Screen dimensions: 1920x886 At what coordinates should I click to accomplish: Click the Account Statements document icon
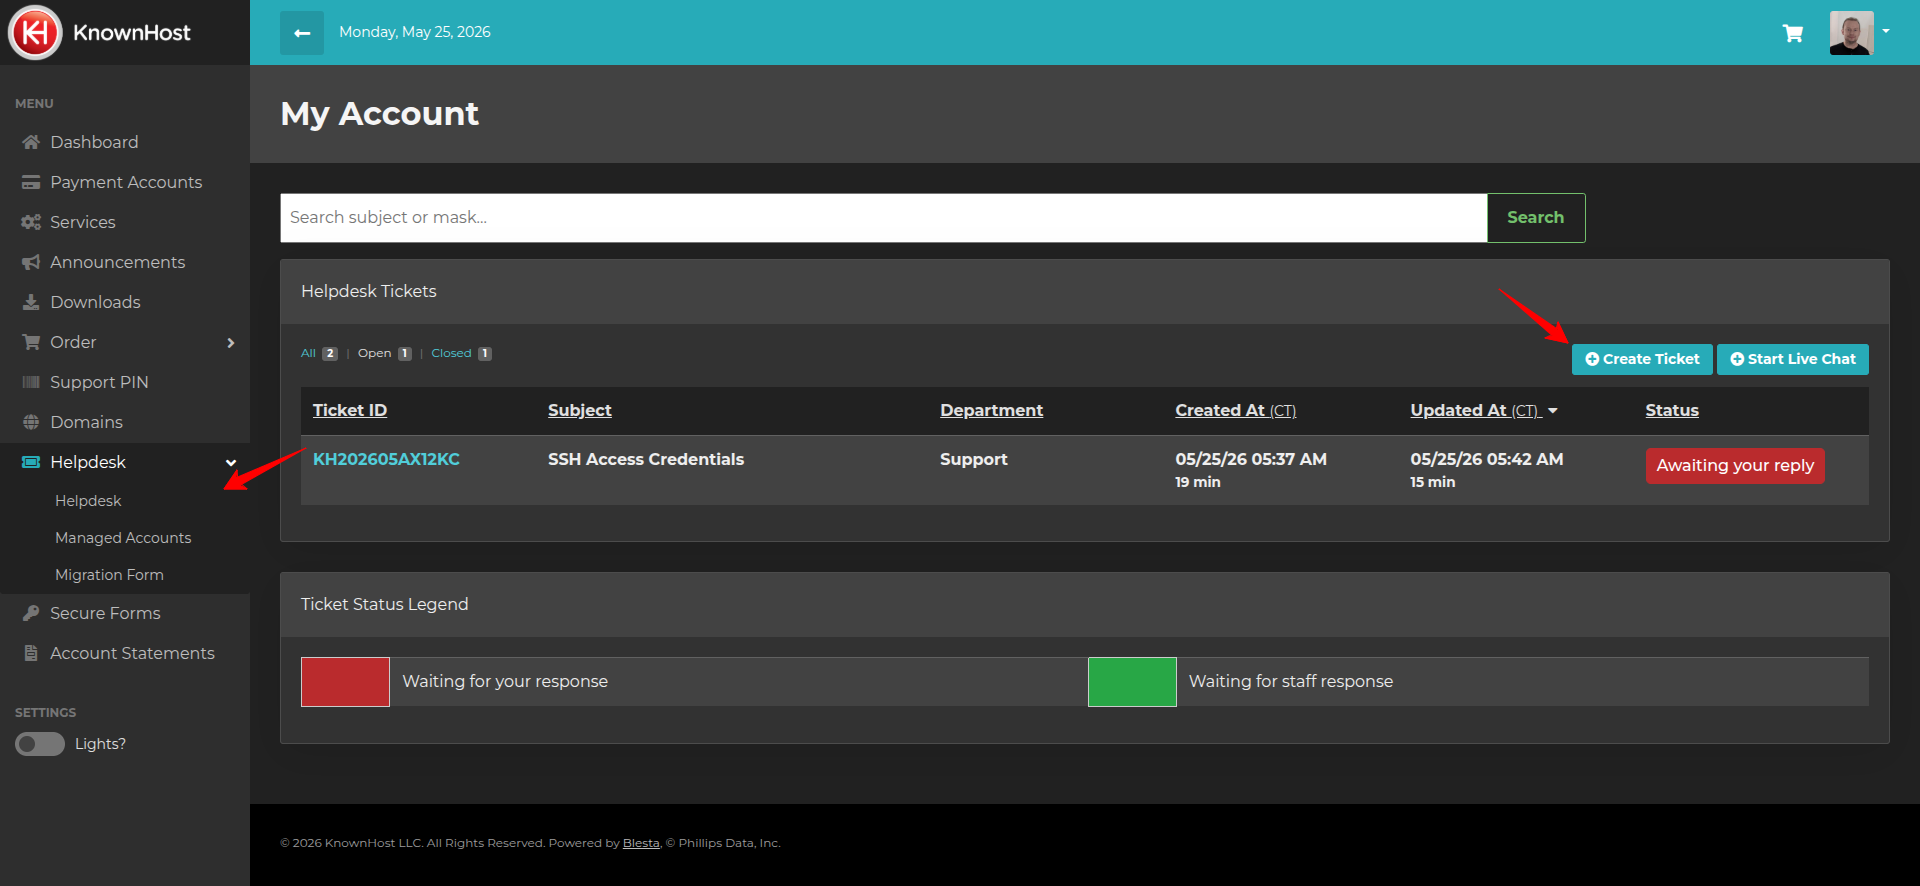pyautogui.click(x=31, y=653)
